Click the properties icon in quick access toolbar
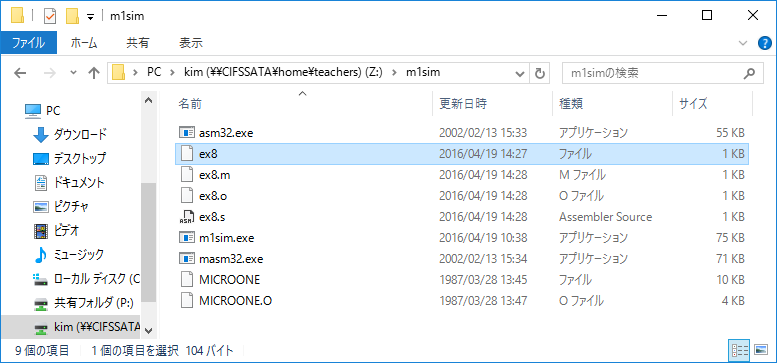 point(50,16)
